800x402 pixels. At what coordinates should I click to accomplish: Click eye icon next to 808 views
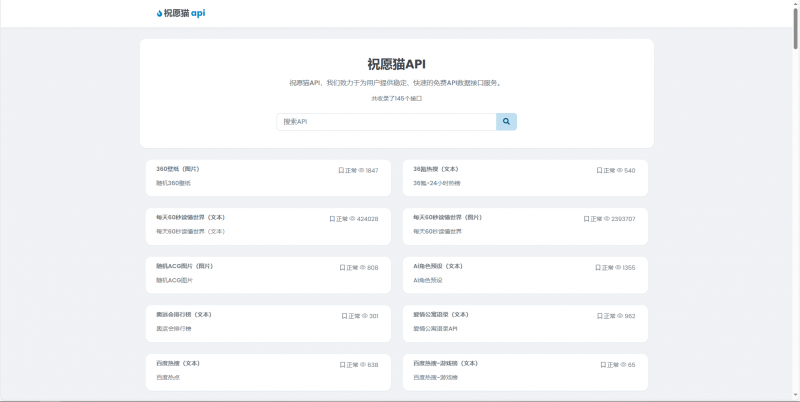click(362, 267)
